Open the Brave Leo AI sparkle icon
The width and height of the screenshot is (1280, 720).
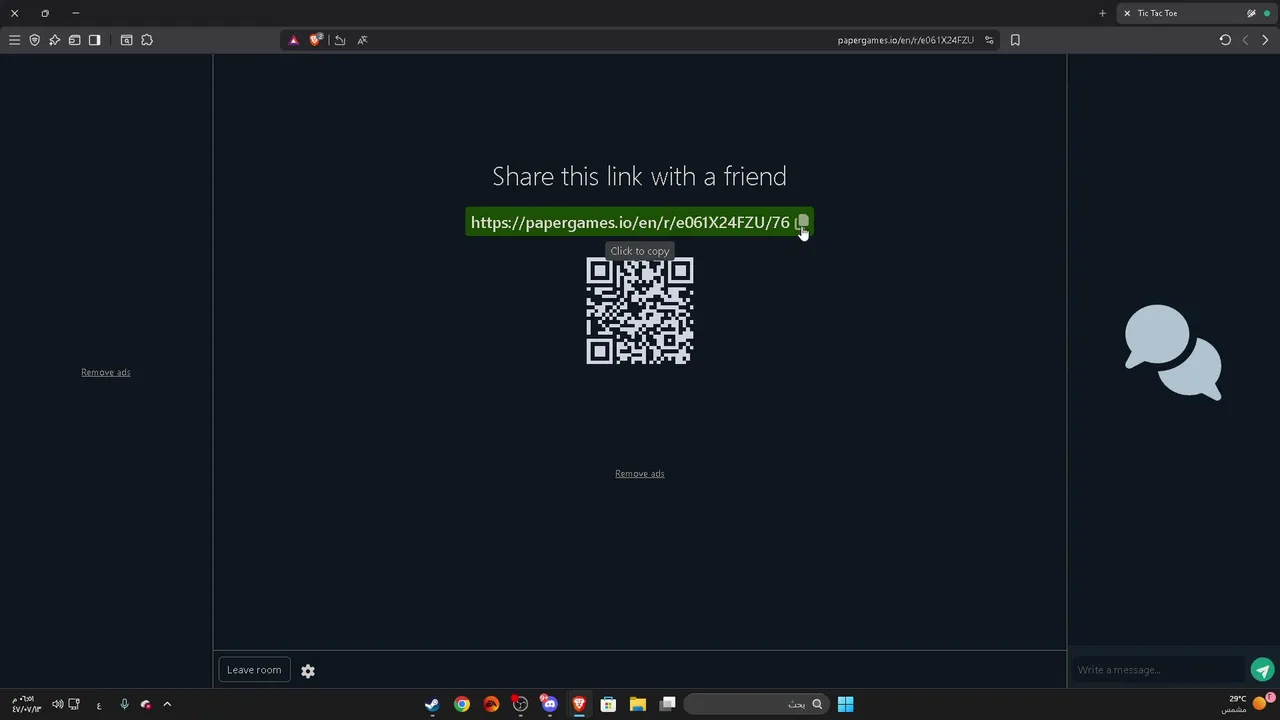click(54, 40)
